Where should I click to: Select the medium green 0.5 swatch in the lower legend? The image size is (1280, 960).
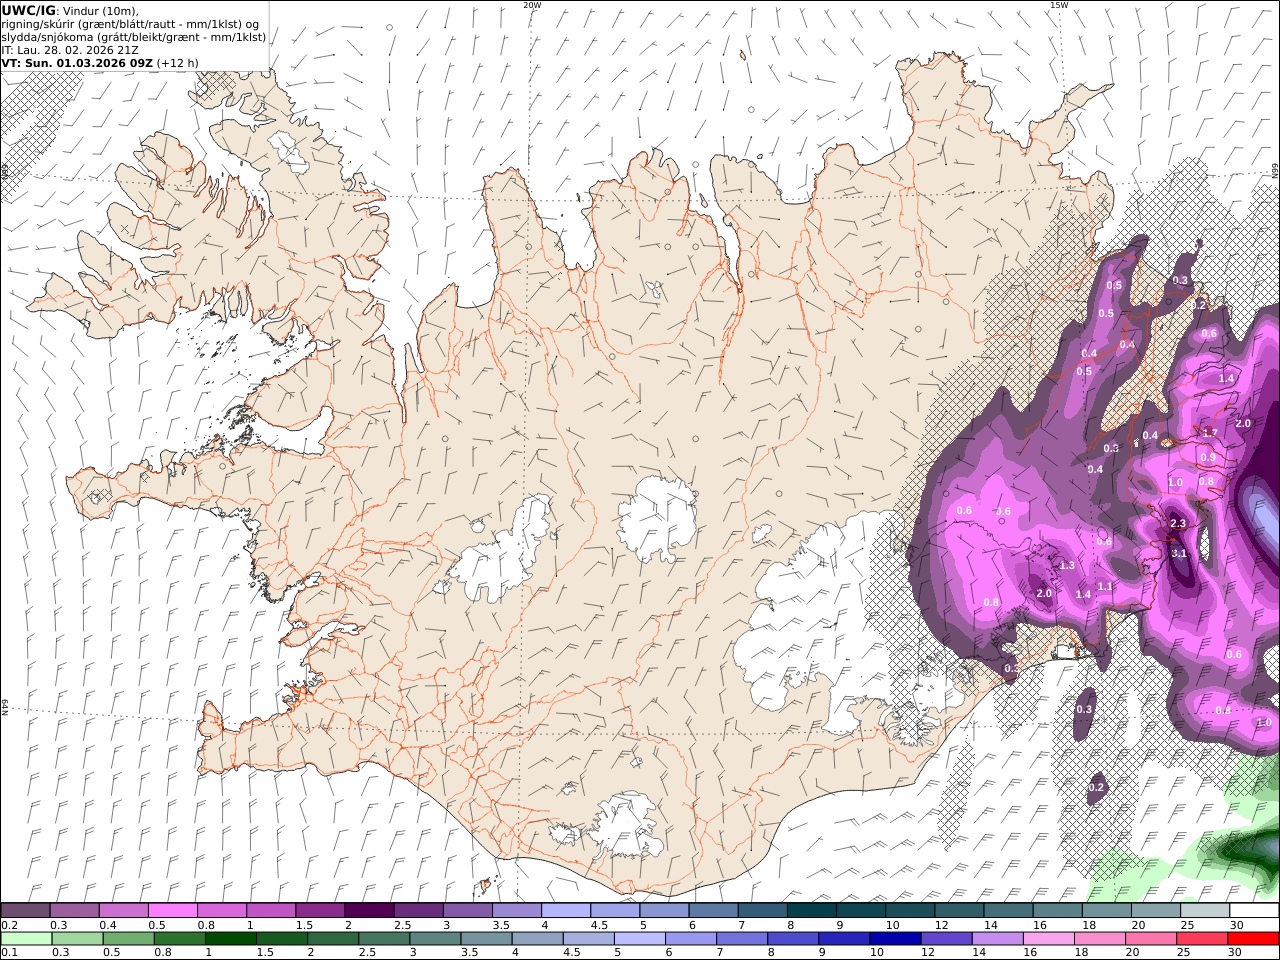(x=129, y=939)
